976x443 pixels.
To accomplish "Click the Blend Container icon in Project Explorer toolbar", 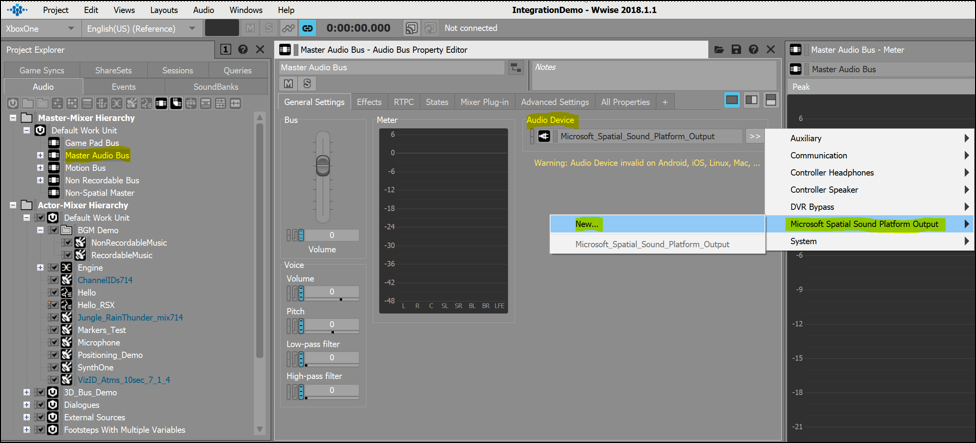I will click(x=116, y=103).
